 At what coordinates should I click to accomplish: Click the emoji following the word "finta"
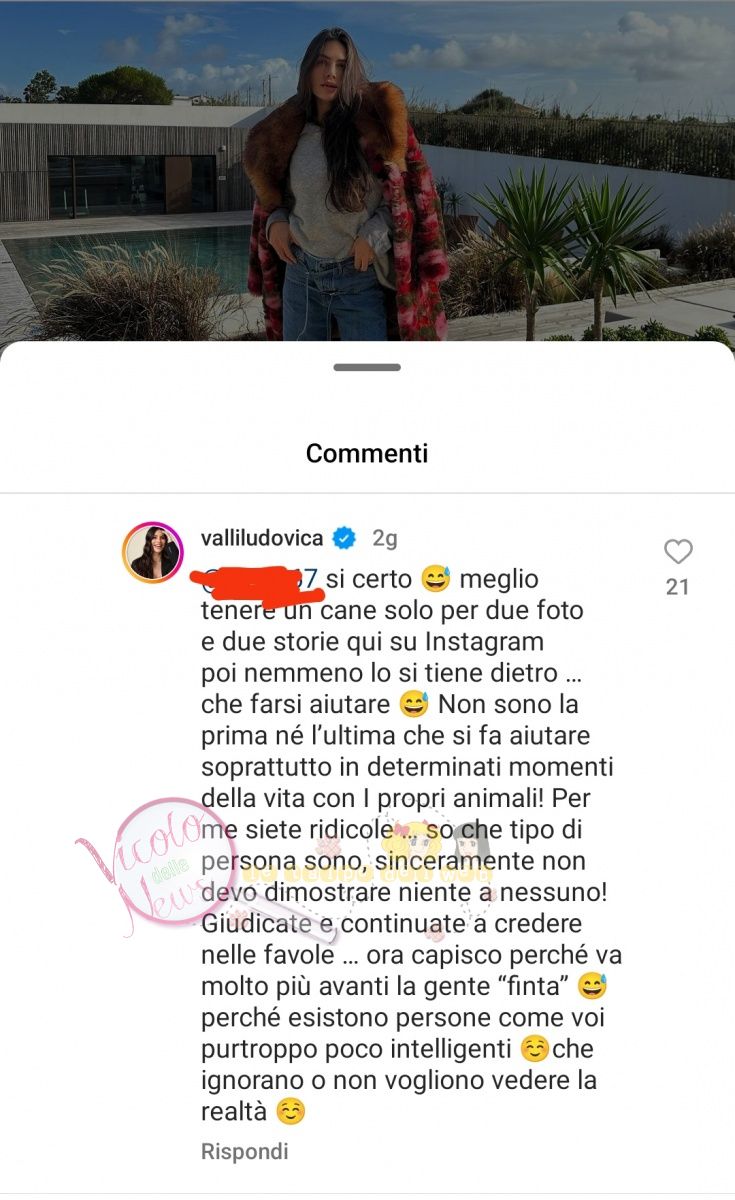(592, 987)
